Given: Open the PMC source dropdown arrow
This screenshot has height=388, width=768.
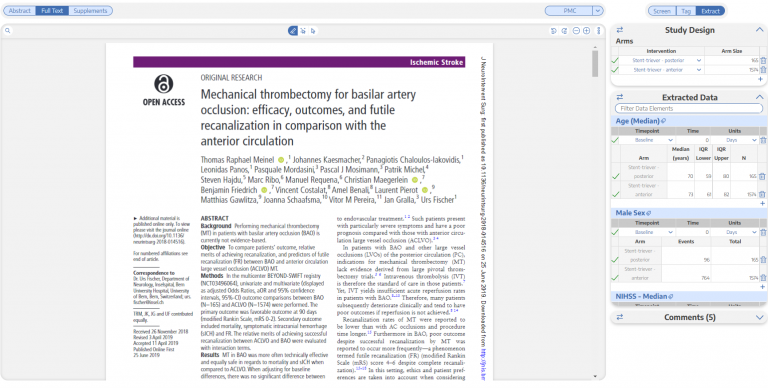Looking at the screenshot, I should [x=598, y=10].
